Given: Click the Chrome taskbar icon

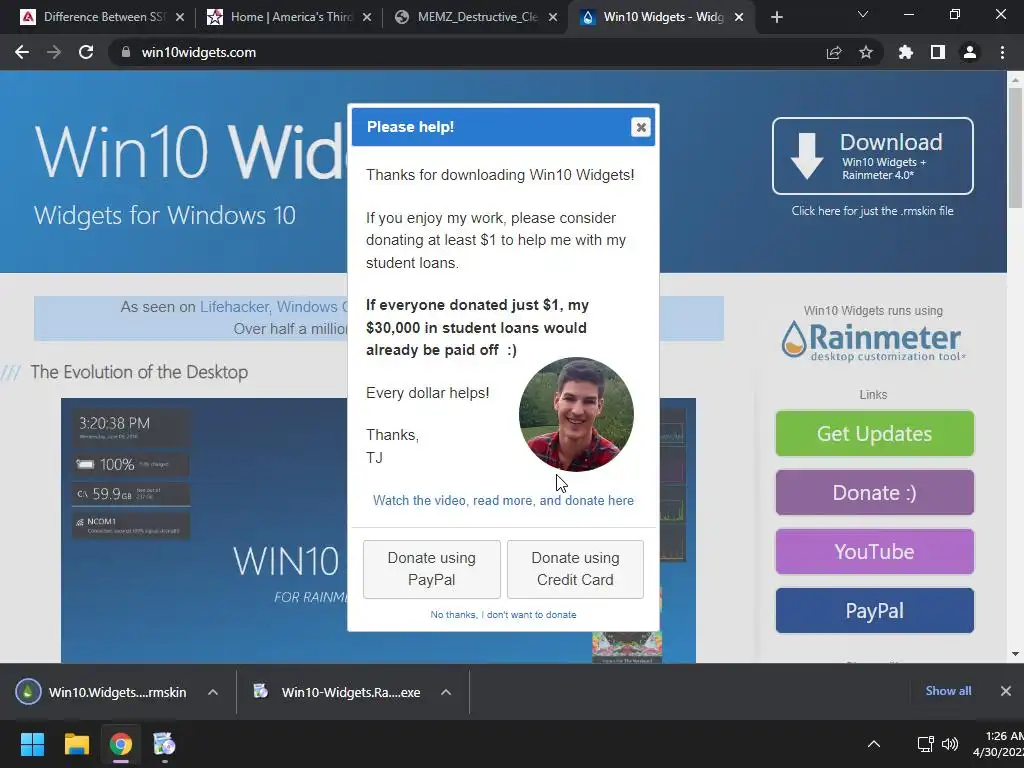Looking at the screenshot, I should pos(121,744).
